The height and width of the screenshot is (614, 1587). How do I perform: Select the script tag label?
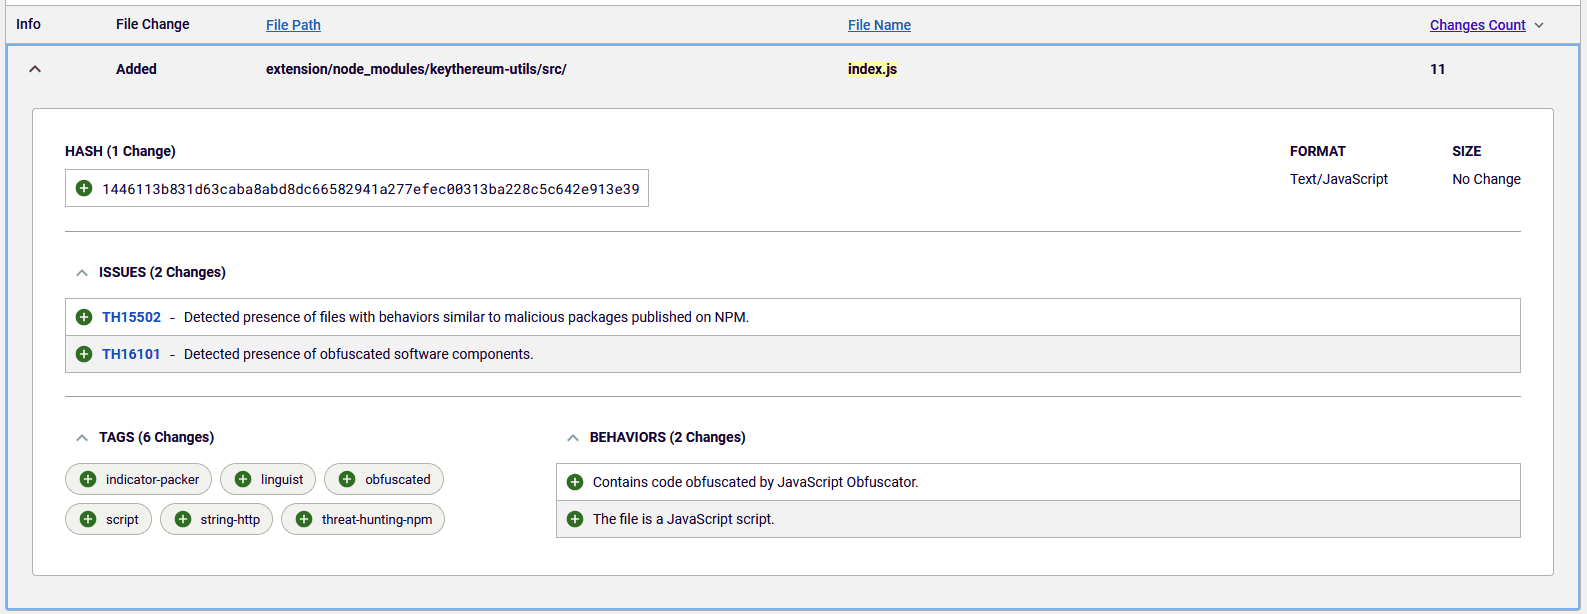pos(122,519)
